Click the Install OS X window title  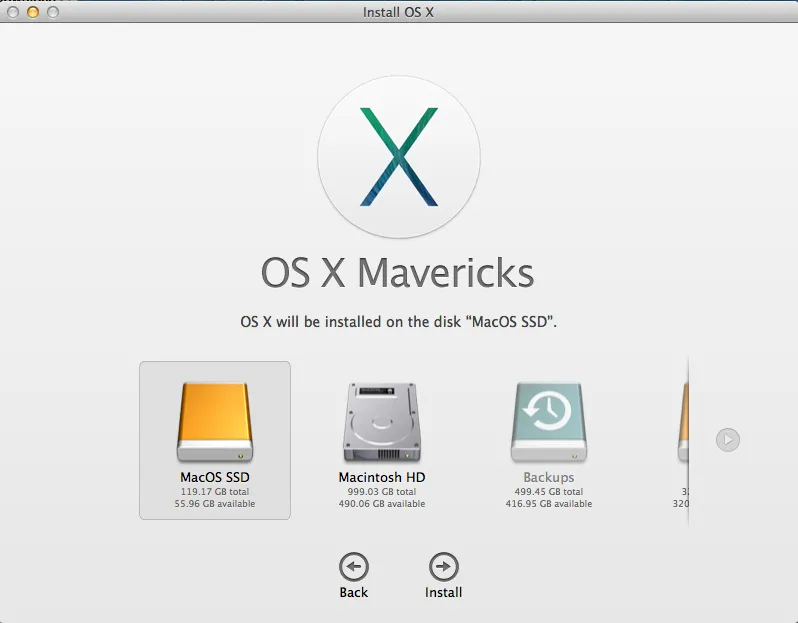point(398,12)
